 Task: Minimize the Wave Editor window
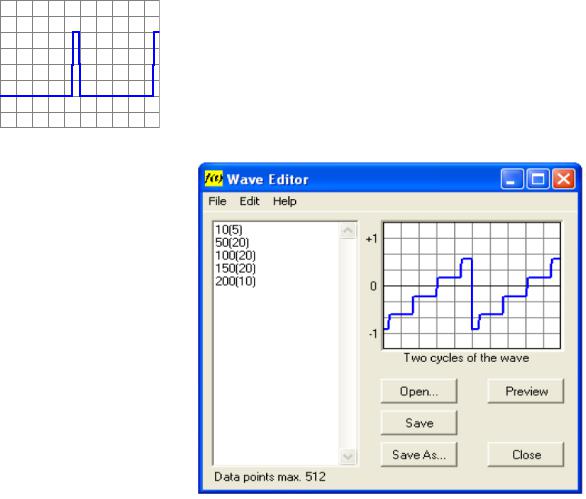[x=512, y=179]
